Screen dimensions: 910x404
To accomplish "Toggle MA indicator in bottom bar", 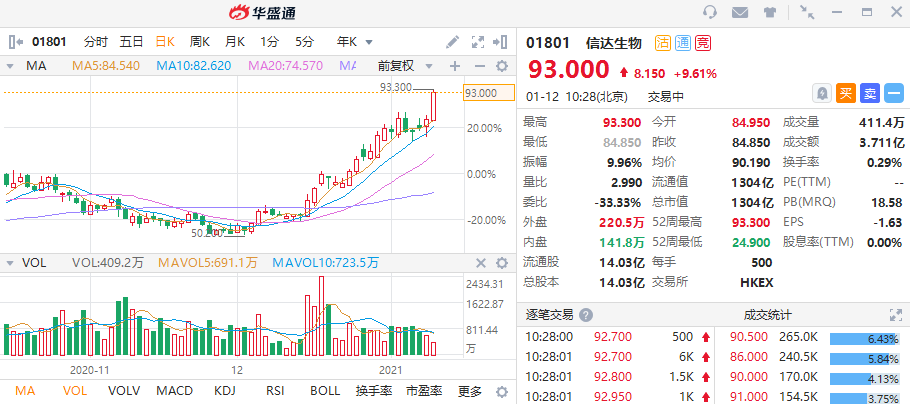I will click(24, 391).
